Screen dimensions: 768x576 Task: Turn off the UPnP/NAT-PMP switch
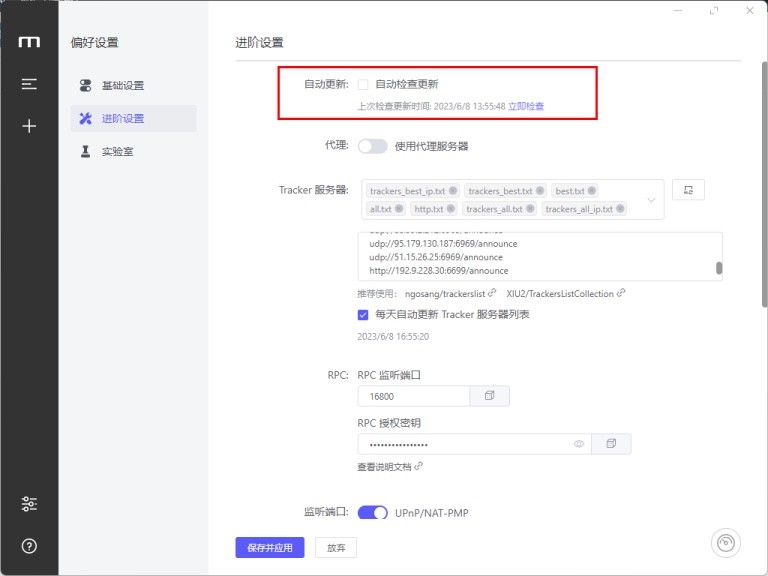click(373, 512)
